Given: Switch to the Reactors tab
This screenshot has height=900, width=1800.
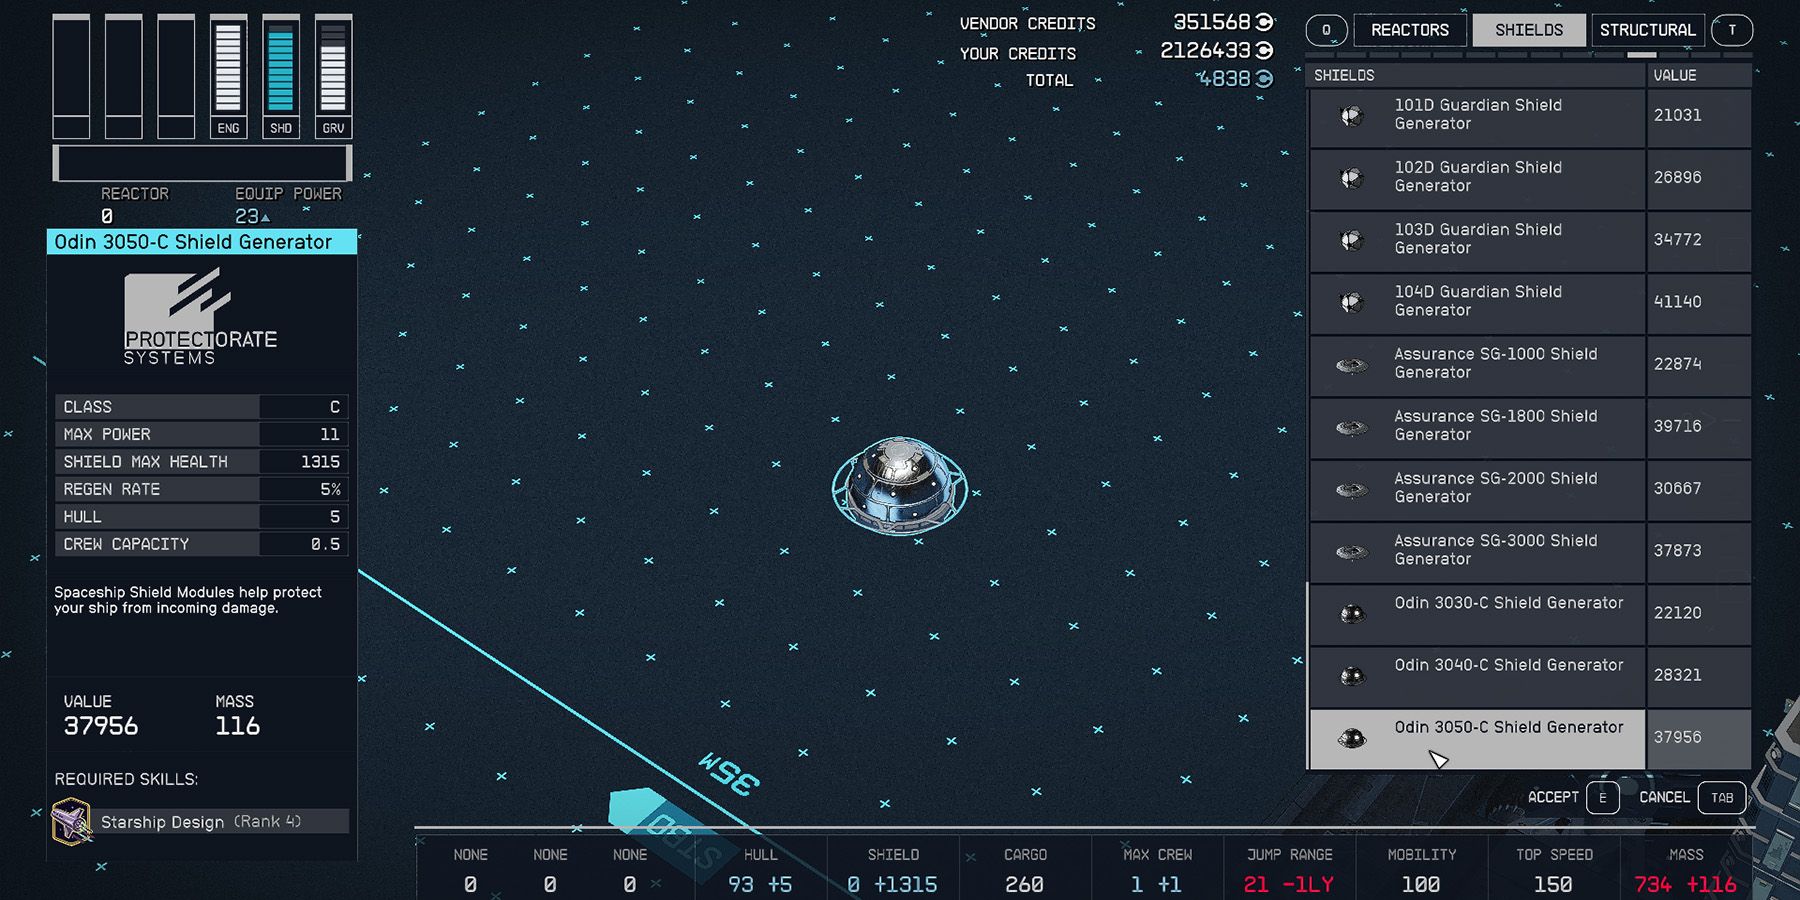Looking at the screenshot, I should coord(1409,30).
